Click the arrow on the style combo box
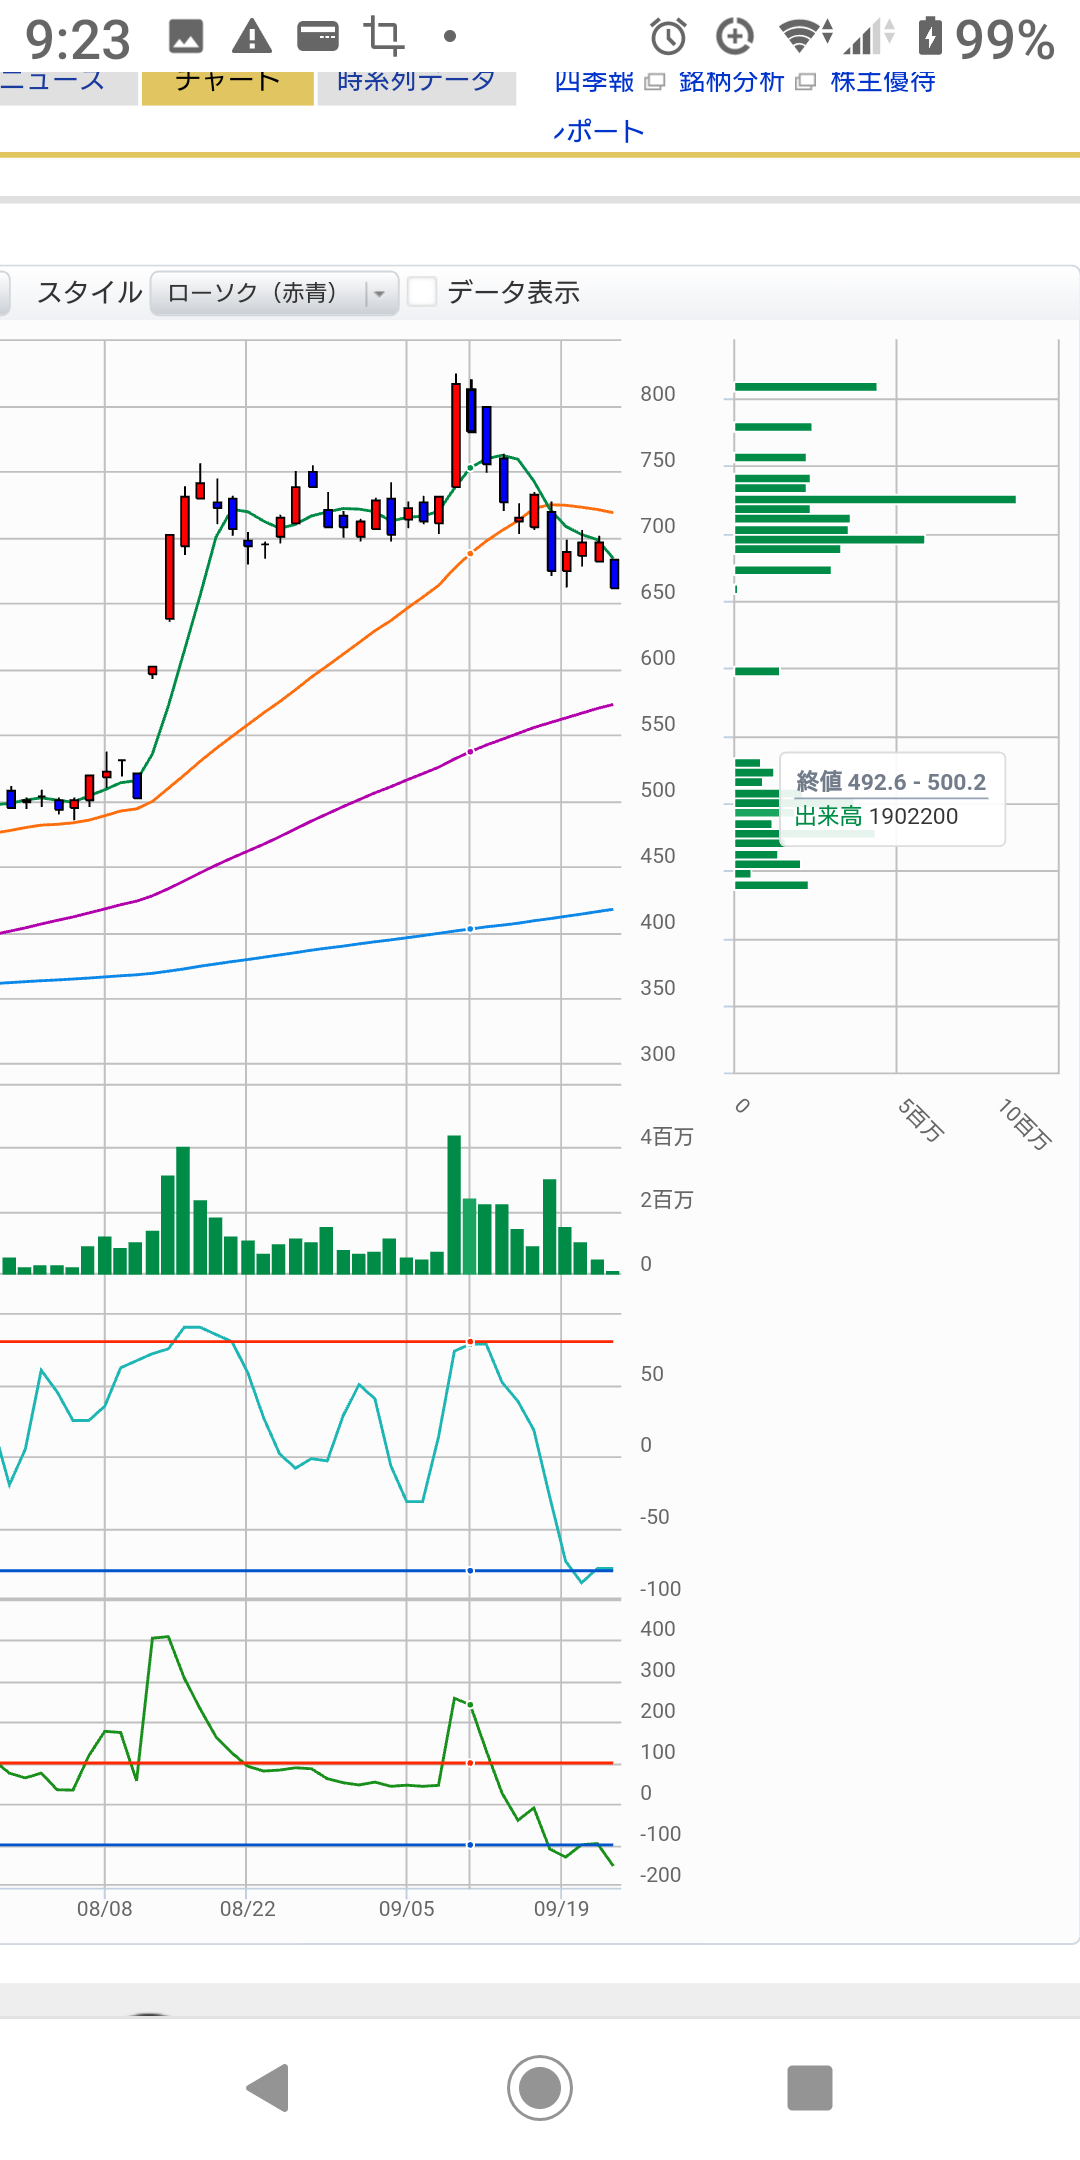 [x=380, y=294]
